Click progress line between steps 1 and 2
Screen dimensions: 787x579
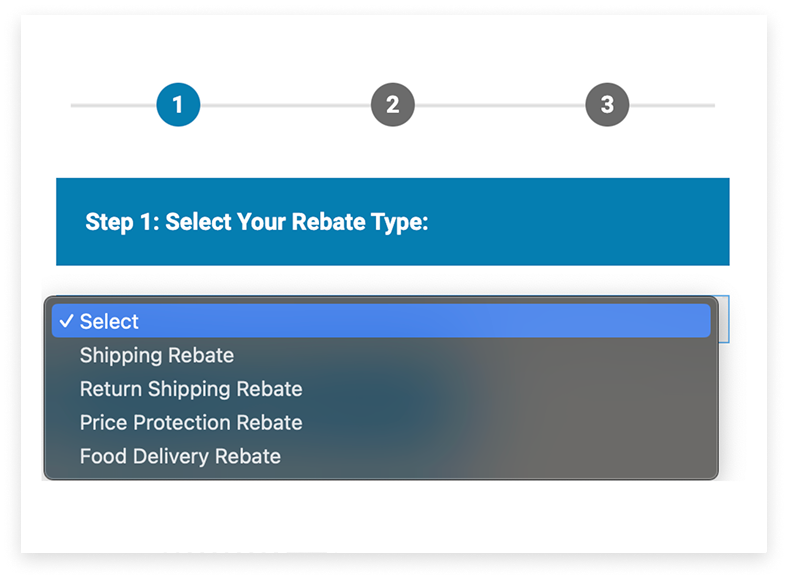285,105
